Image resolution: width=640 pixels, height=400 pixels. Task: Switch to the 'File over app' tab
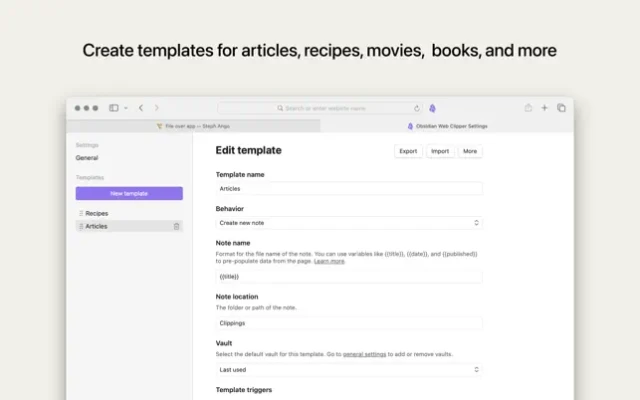[x=194, y=126]
